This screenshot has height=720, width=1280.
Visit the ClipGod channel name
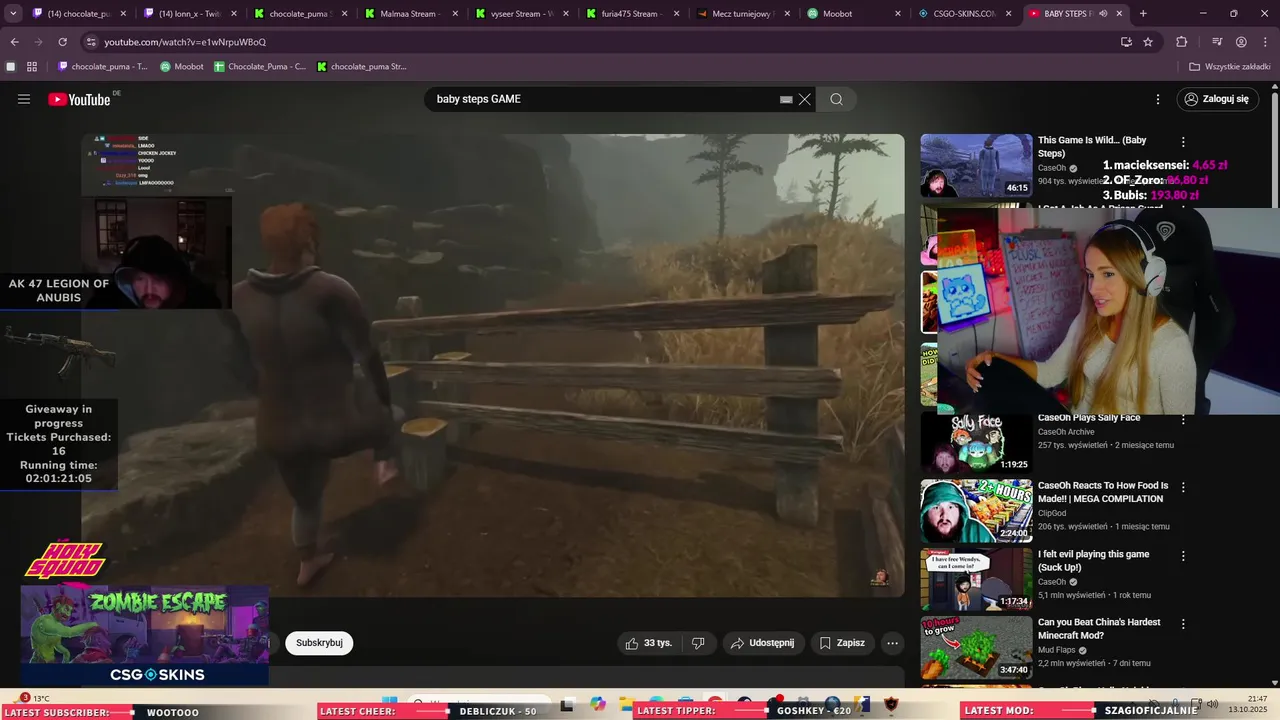(1054, 513)
